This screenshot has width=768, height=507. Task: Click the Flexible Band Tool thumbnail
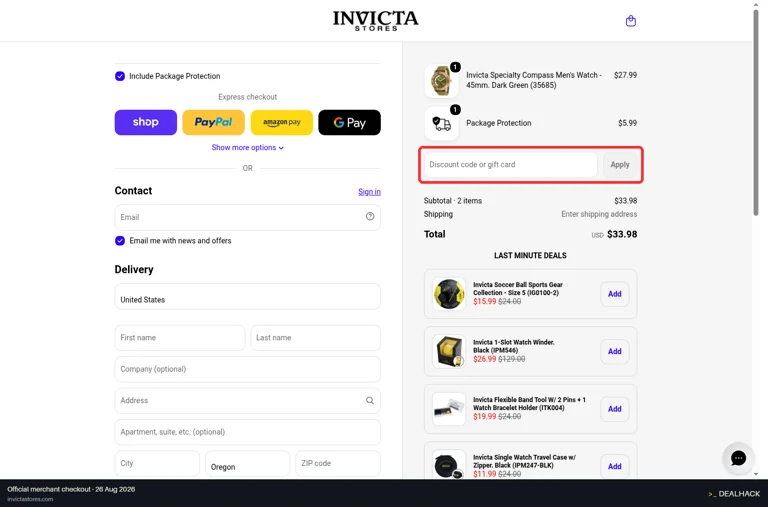pyautogui.click(x=449, y=409)
